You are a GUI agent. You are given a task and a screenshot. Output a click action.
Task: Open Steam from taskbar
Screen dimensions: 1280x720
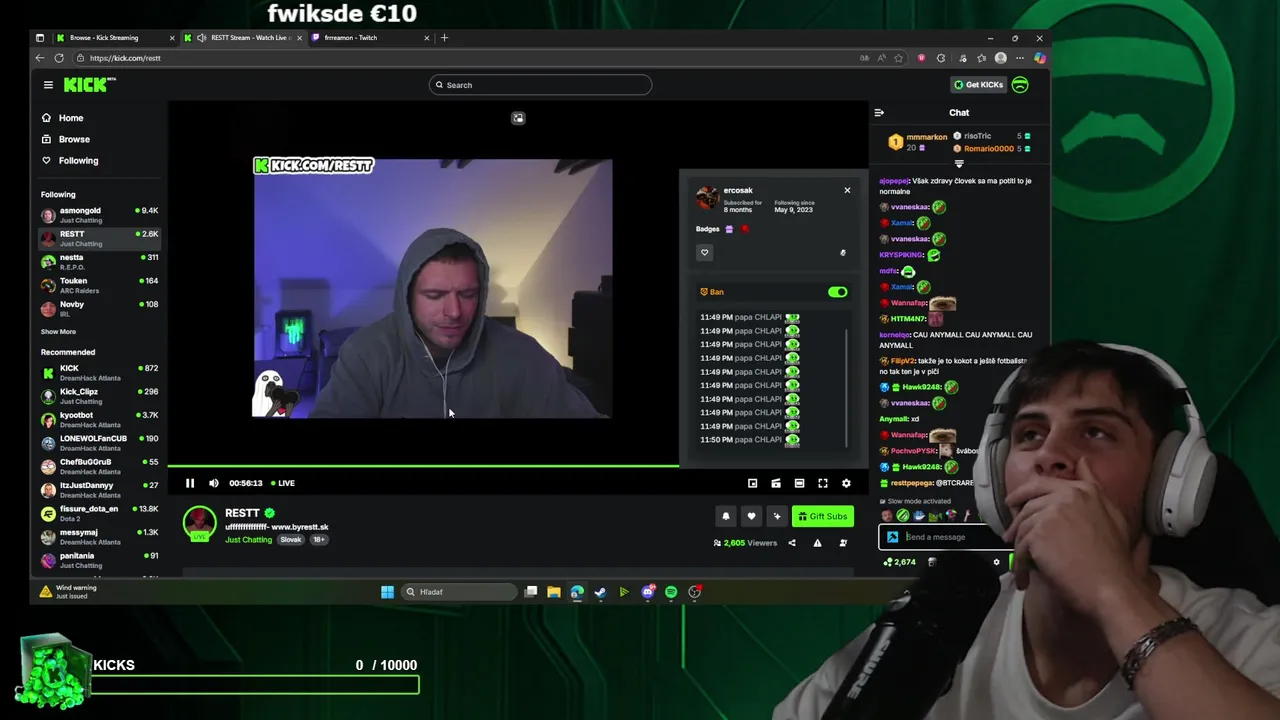click(x=600, y=592)
